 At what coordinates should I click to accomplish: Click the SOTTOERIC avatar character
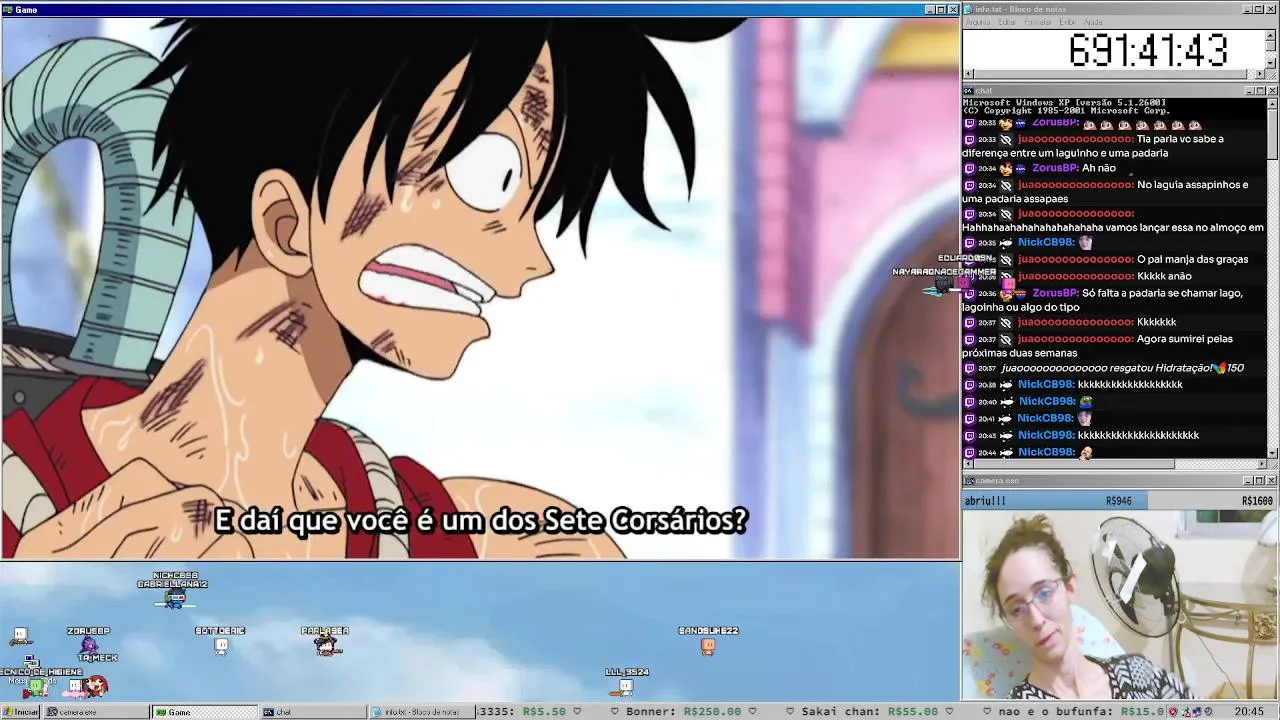[221, 646]
